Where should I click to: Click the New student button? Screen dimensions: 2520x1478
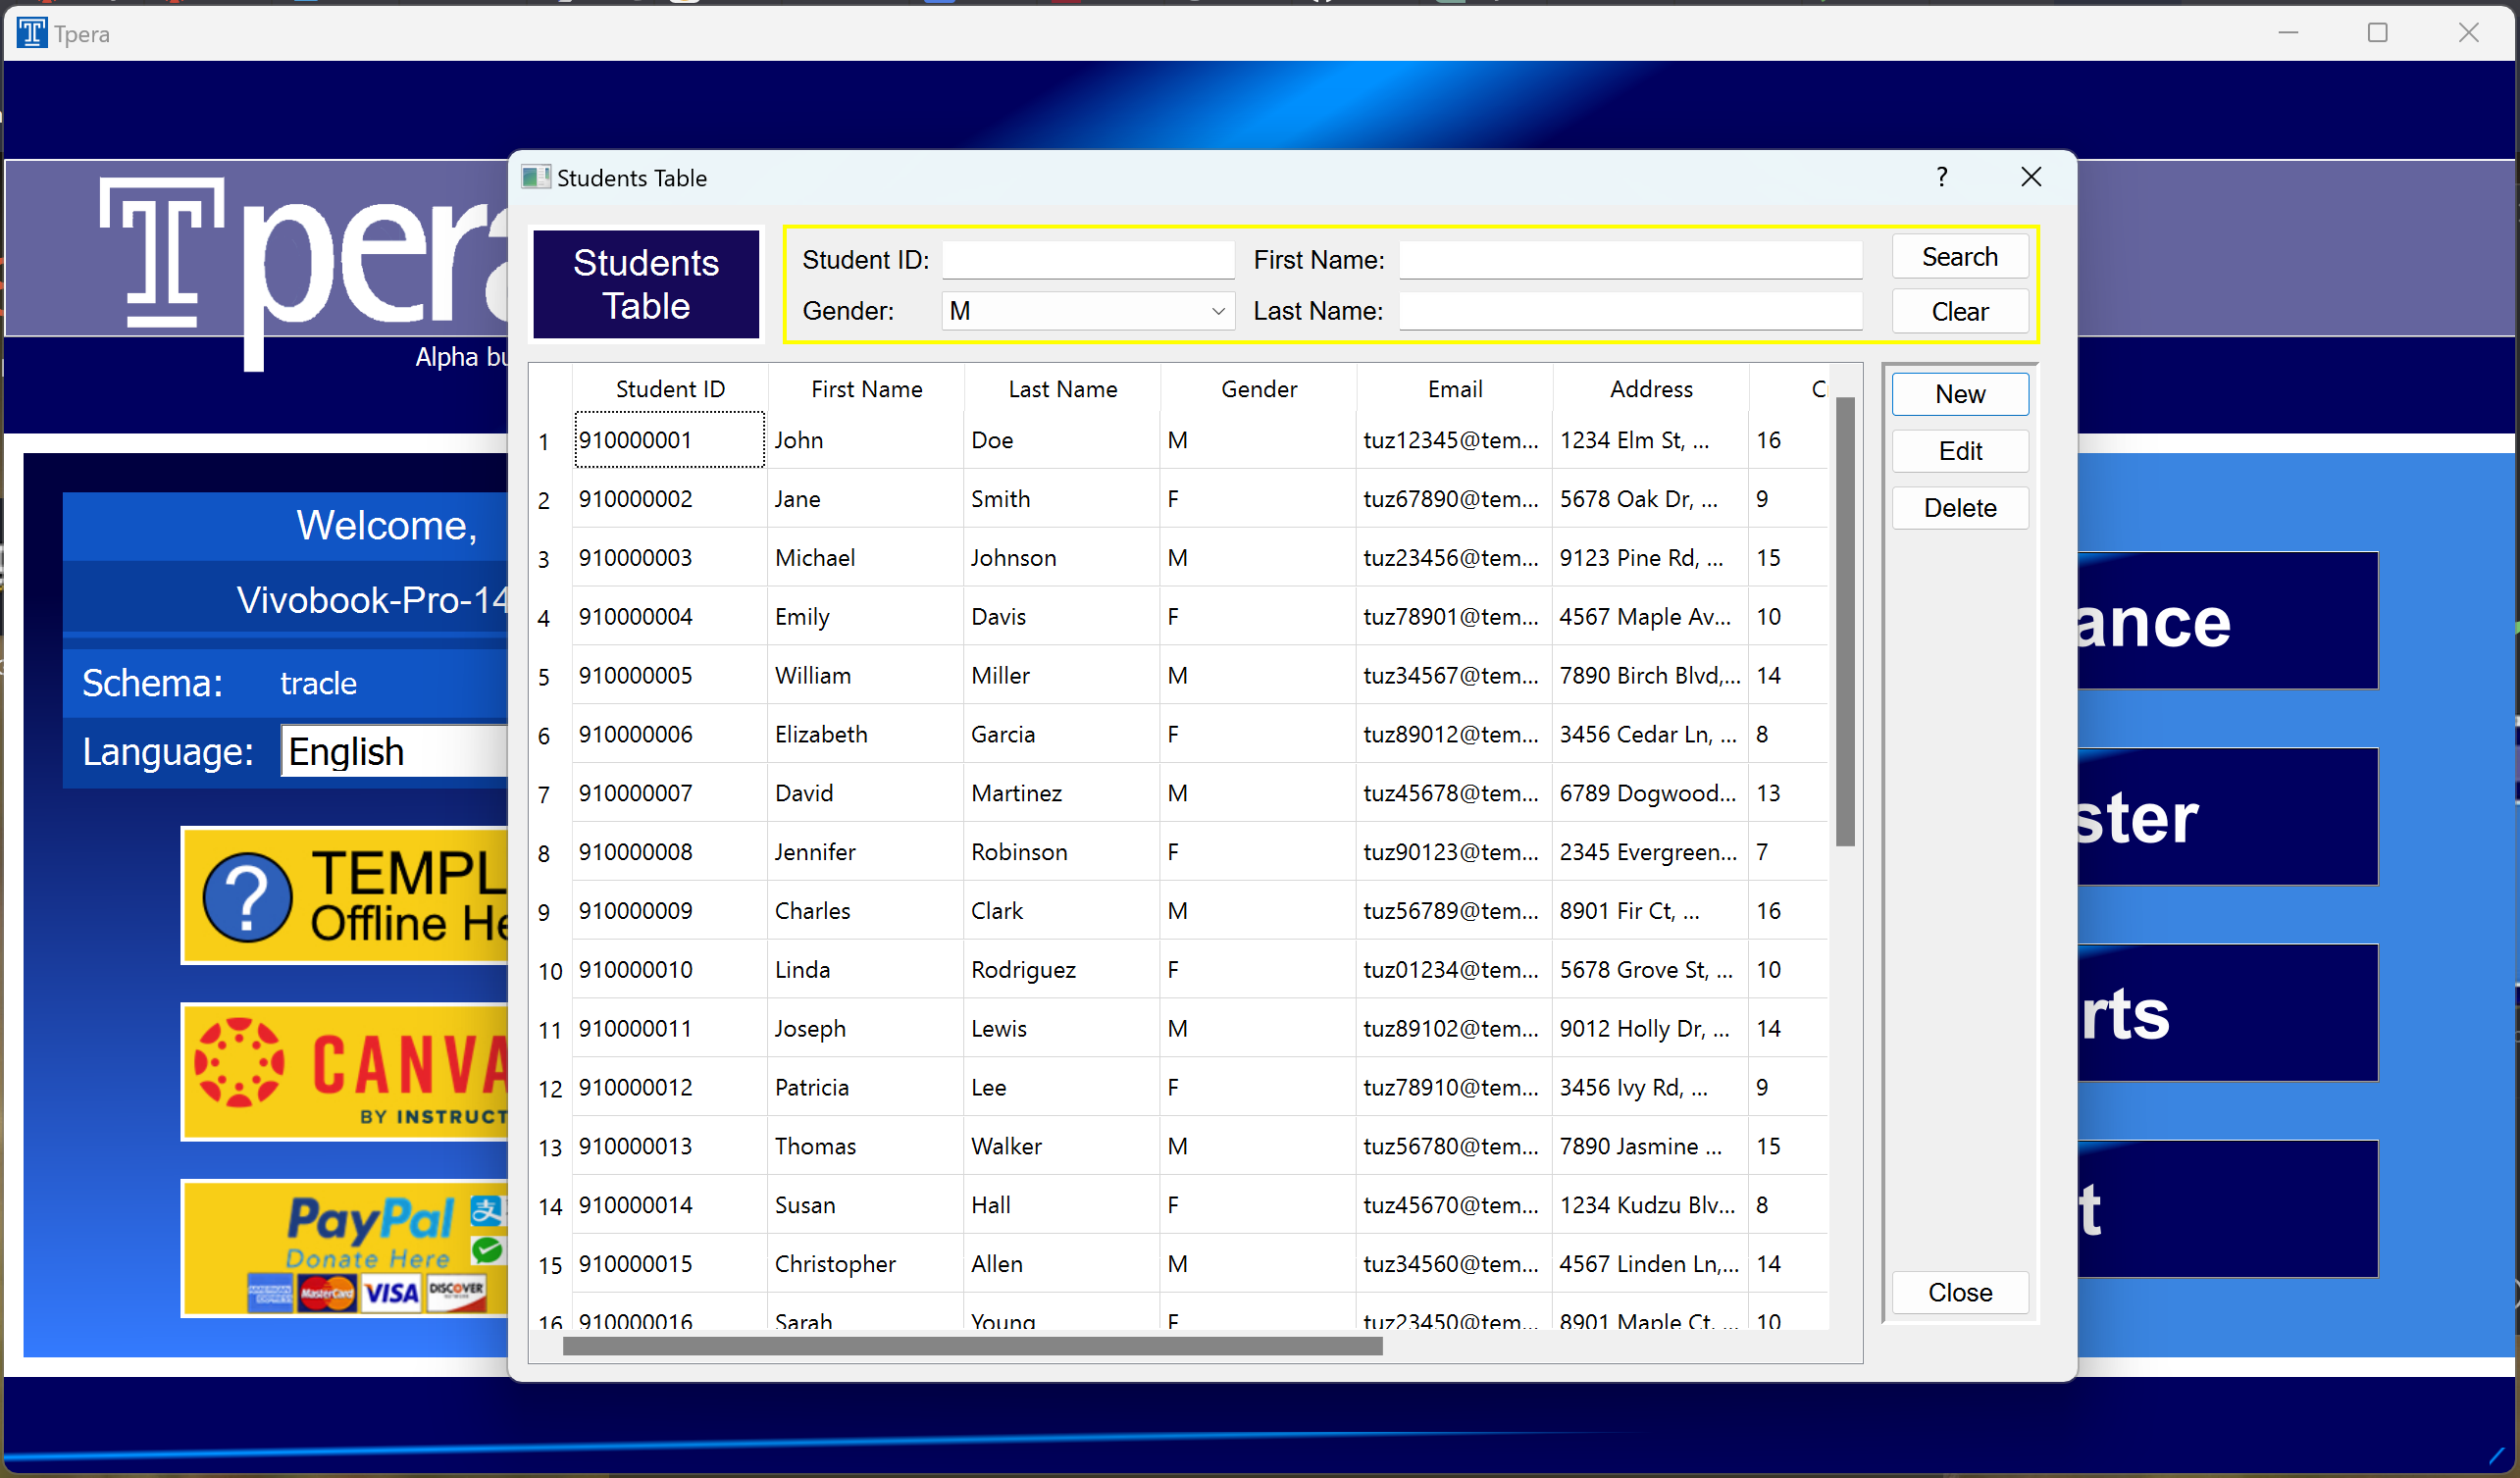1959,394
